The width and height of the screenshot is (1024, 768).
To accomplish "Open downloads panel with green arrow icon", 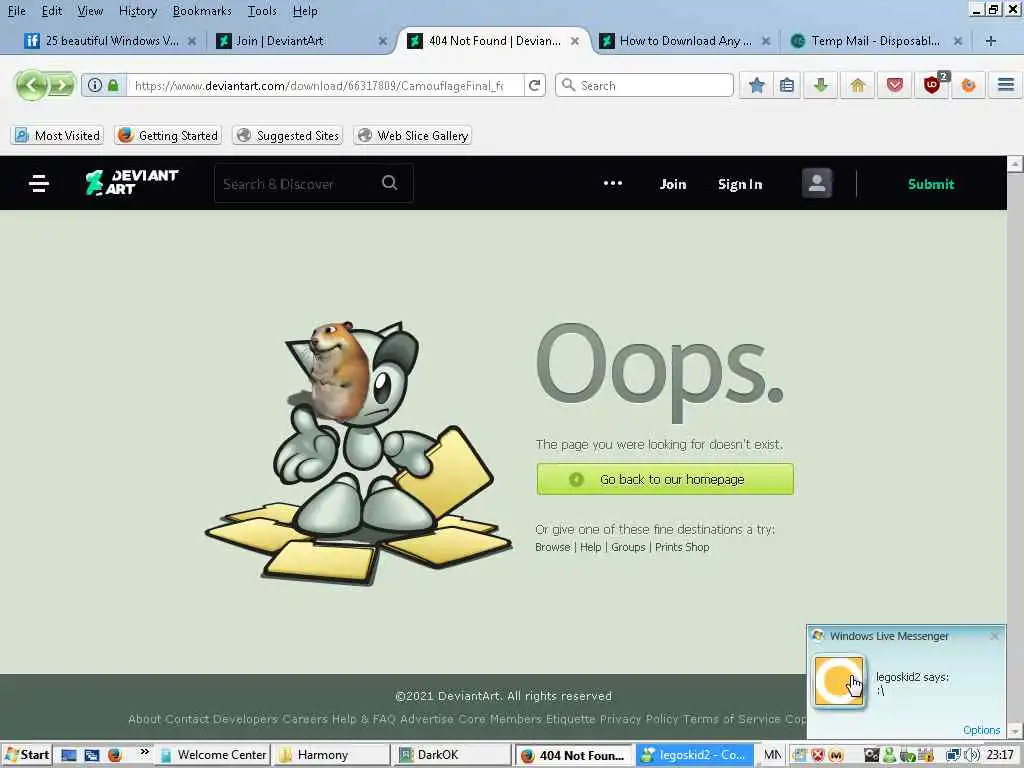I will point(821,85).
